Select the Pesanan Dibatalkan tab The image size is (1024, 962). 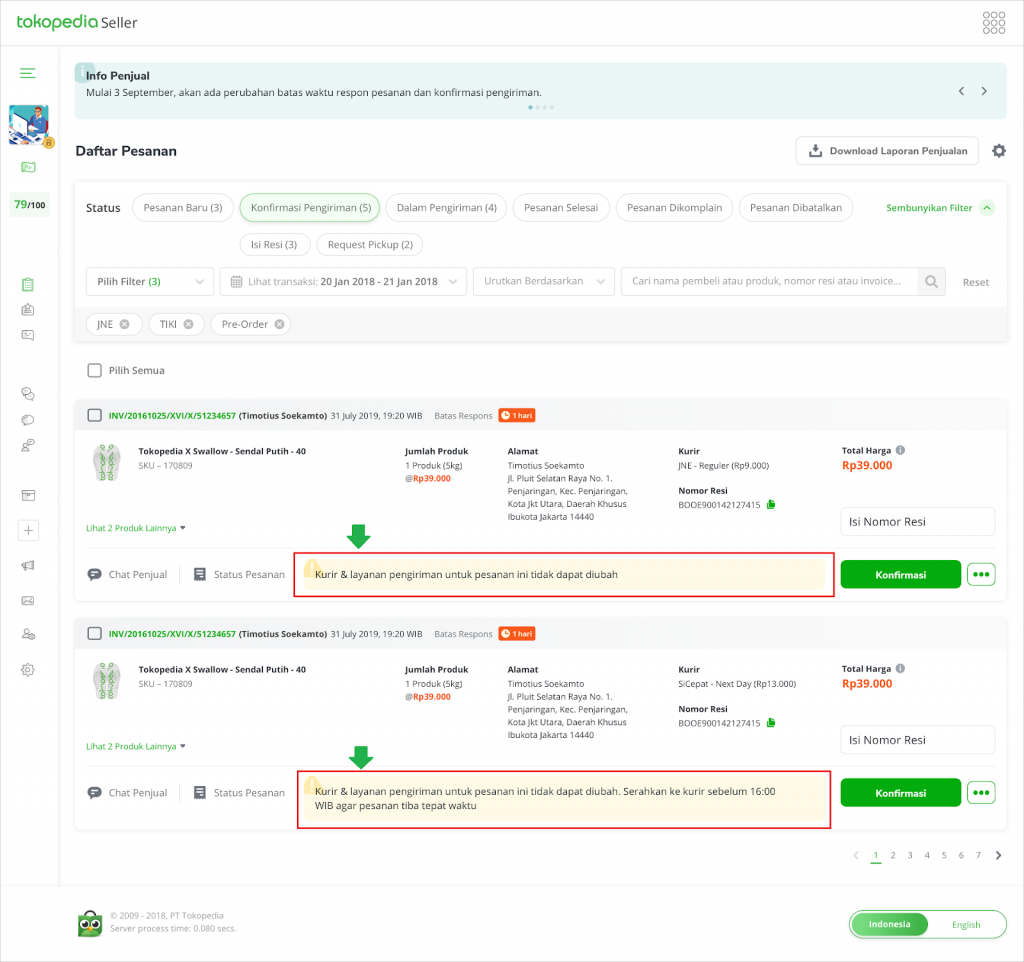tap(795, 208)
